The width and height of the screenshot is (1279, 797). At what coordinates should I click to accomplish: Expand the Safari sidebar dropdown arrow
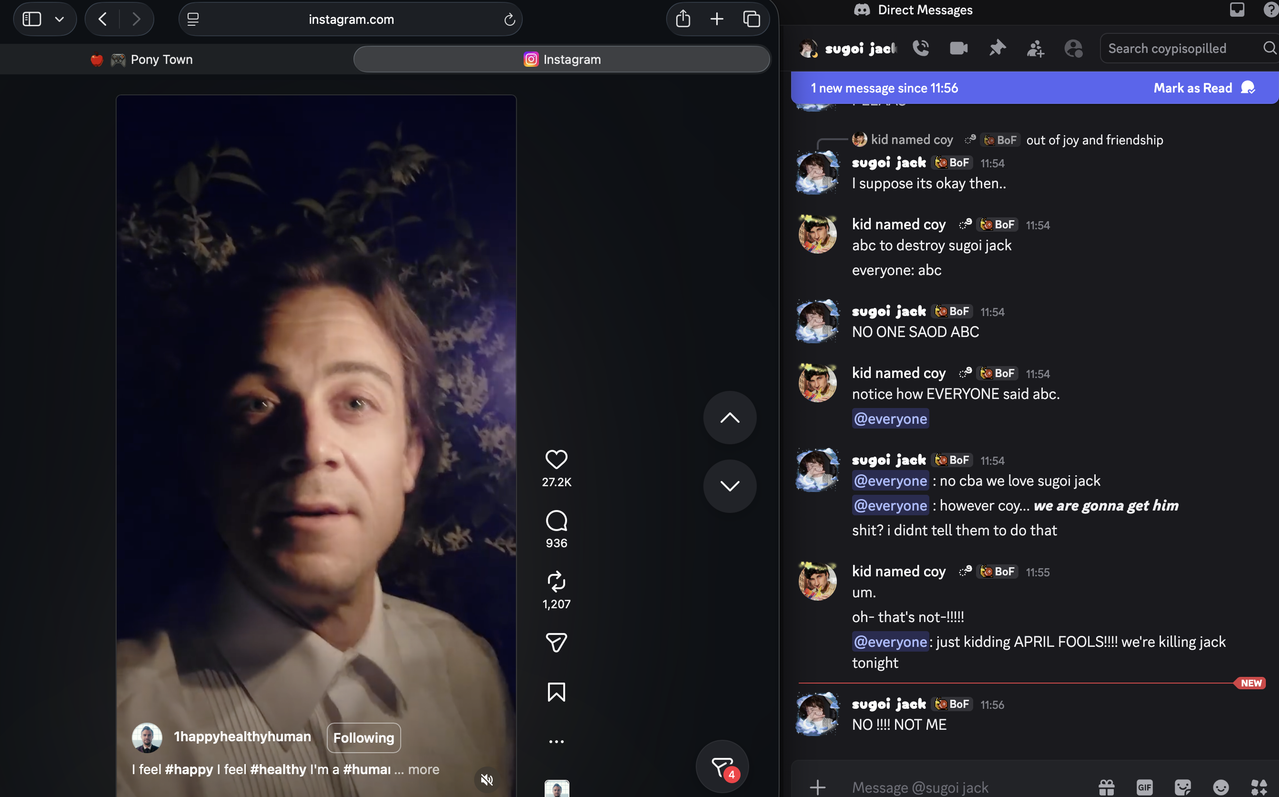coord(59,19)
